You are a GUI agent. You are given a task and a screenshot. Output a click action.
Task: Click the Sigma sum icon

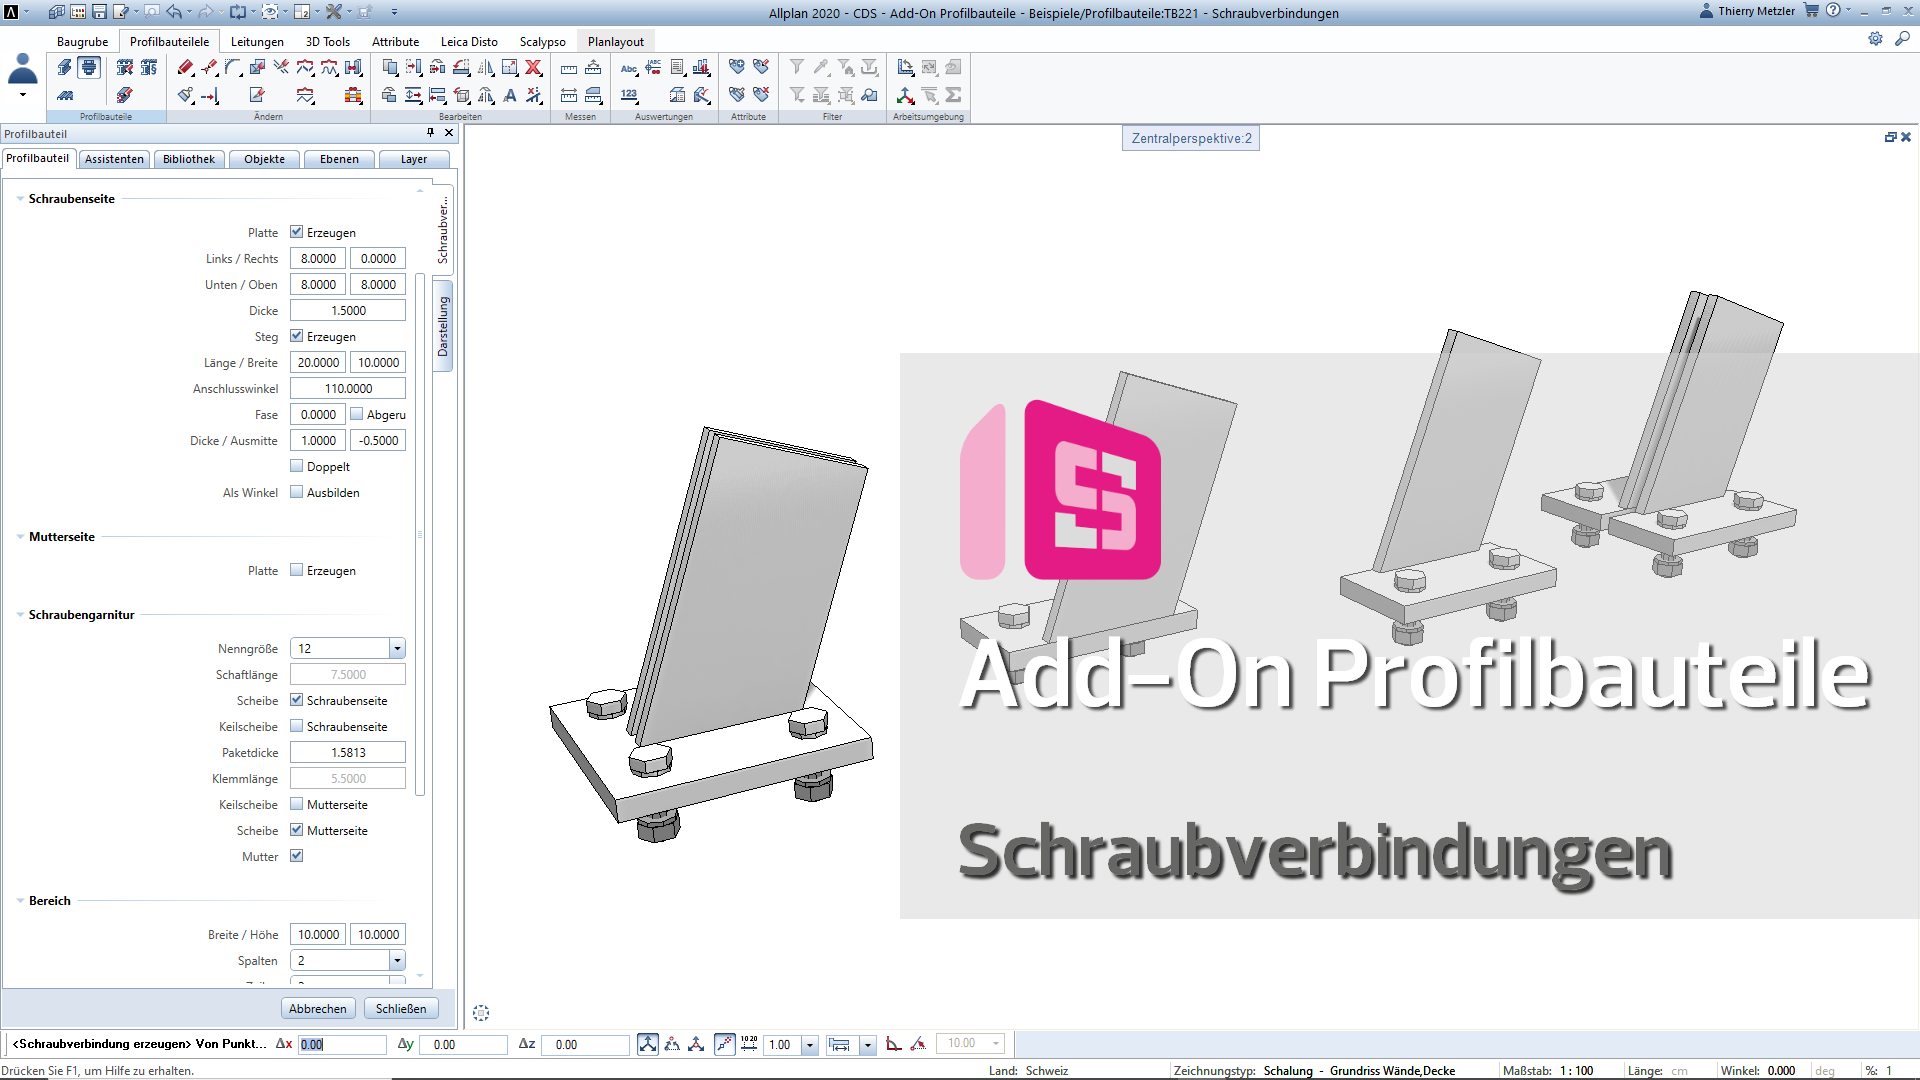[953, 95]
